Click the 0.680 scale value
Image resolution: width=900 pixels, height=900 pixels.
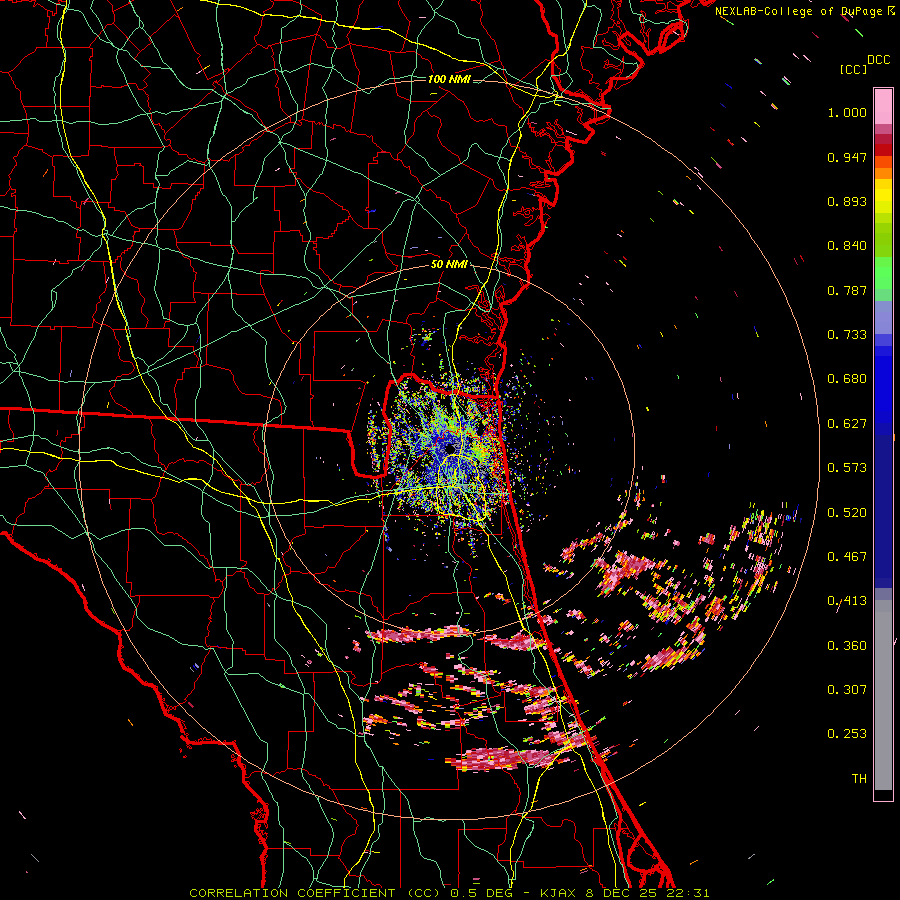[x=847, y=379]
